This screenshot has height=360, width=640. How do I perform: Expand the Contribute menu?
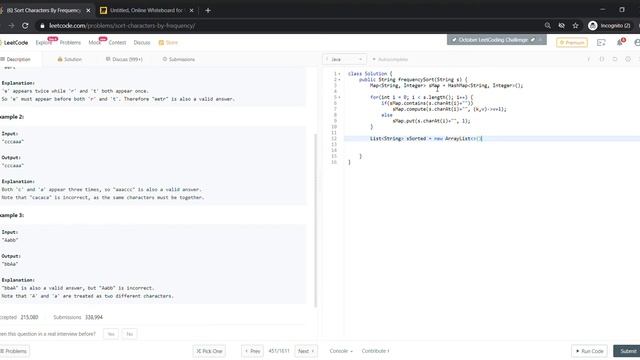tap(375, 351)
